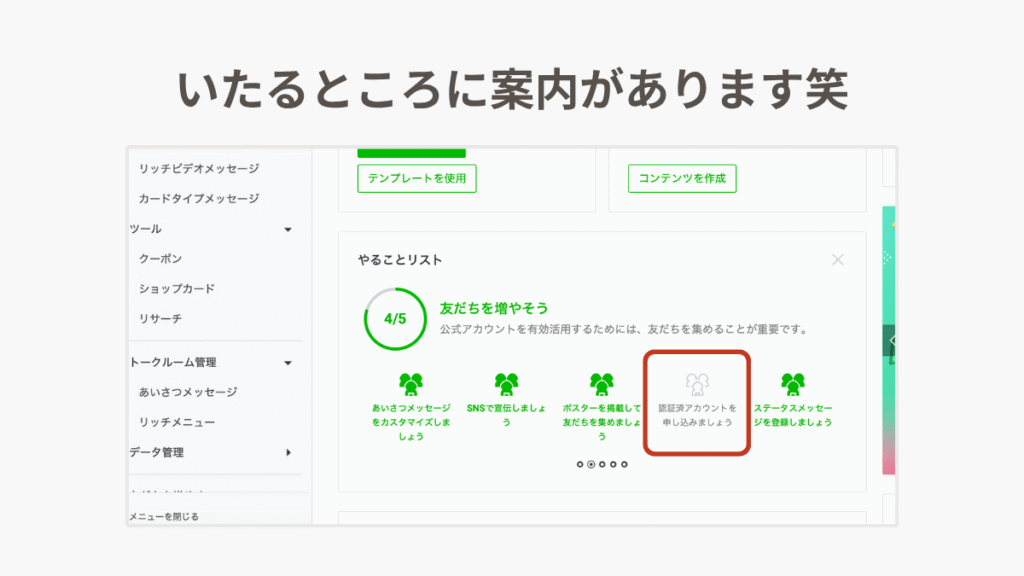
Task: Collapse the トークルーム管理 section arrow
Action: [x=288, y=363]
